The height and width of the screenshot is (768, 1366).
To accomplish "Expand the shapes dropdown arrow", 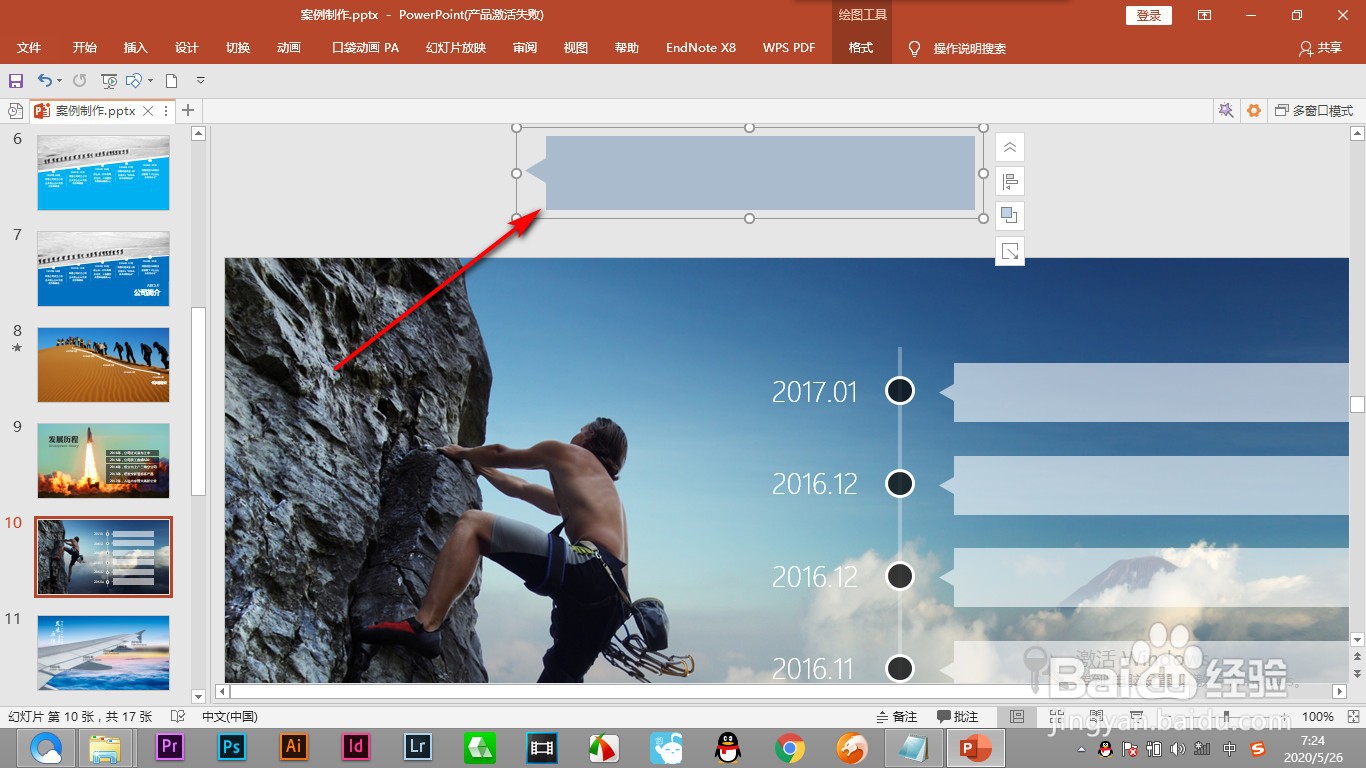I will pos(150,81).
